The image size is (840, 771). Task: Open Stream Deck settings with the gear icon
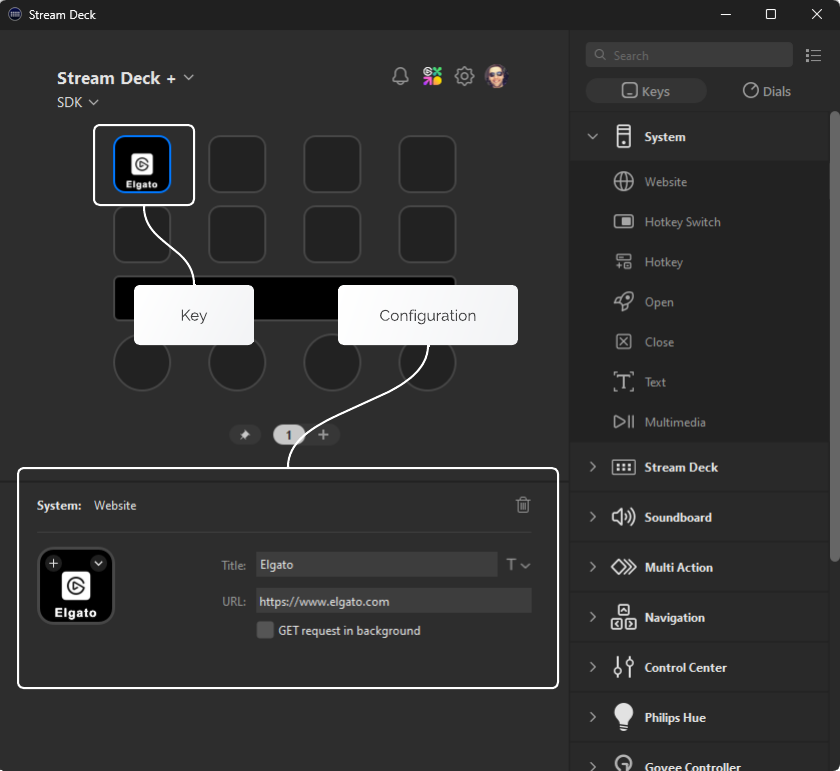pyautogui.click(x=464, y=75)
